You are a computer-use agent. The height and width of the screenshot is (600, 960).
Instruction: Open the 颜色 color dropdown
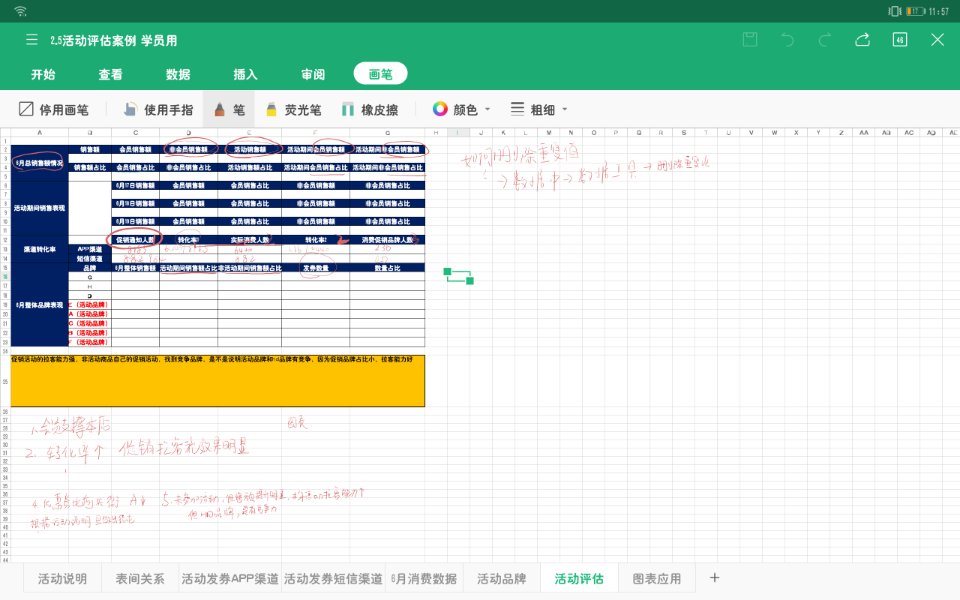tap(461, 110)
